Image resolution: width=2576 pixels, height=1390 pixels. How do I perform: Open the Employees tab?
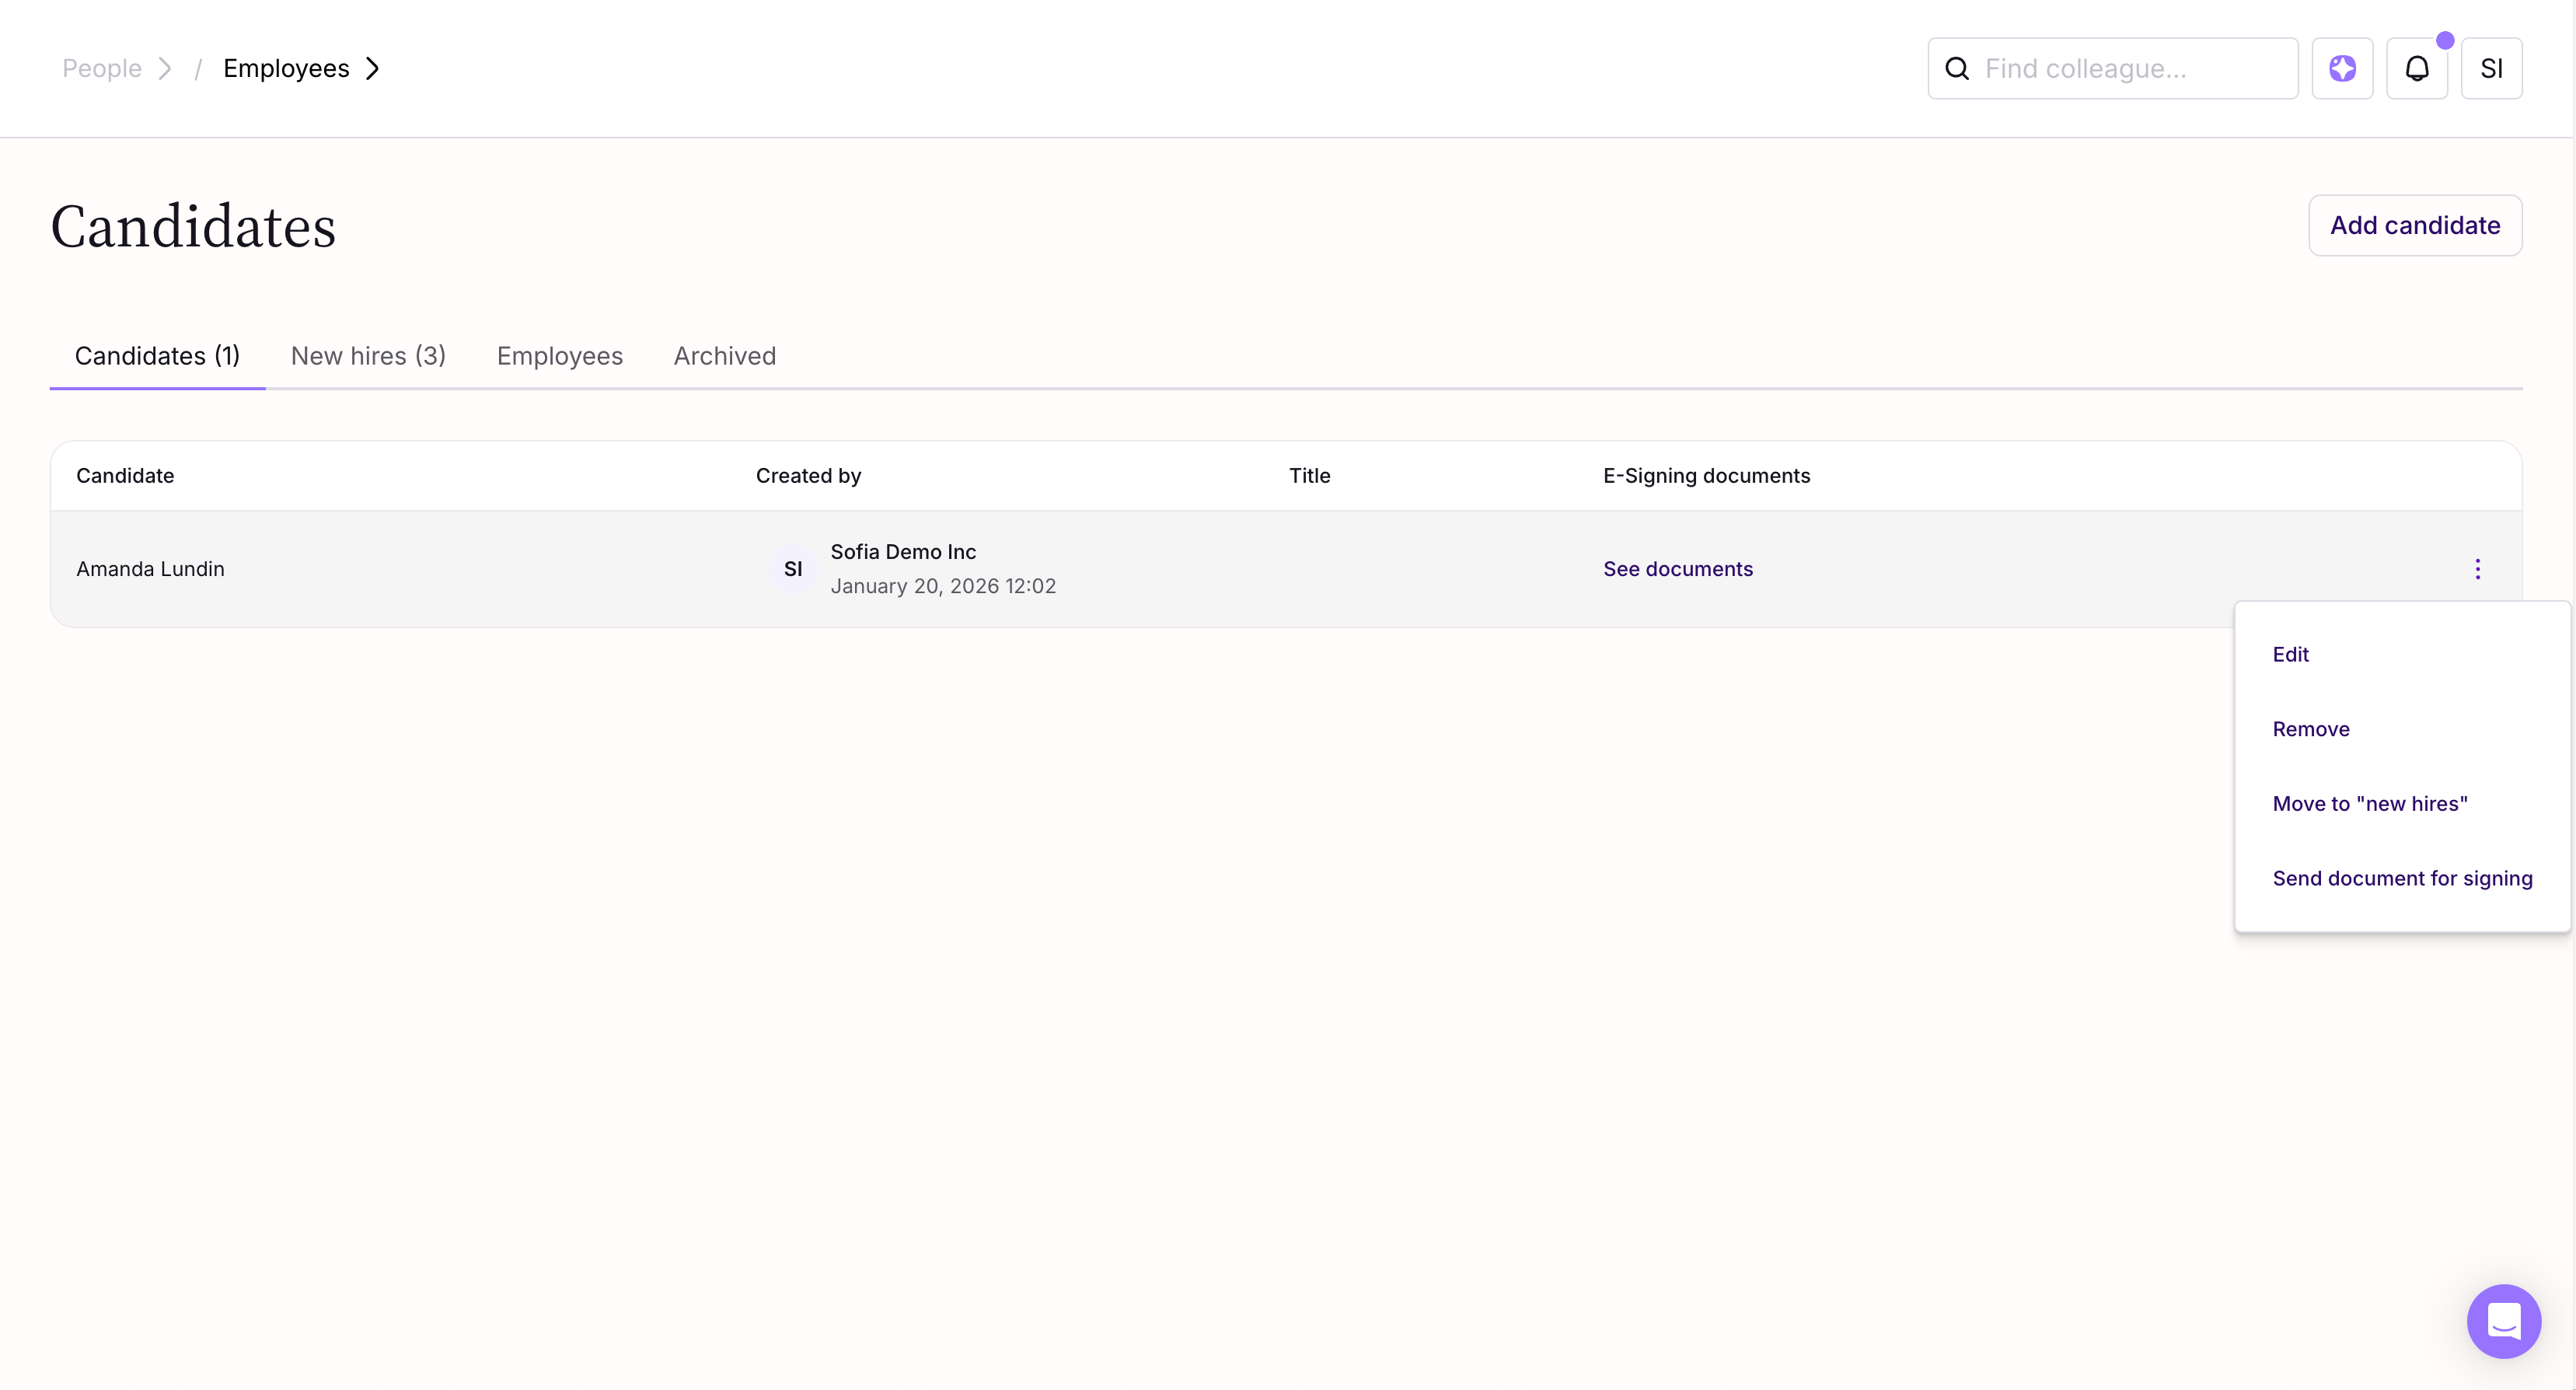click(559, 356)
